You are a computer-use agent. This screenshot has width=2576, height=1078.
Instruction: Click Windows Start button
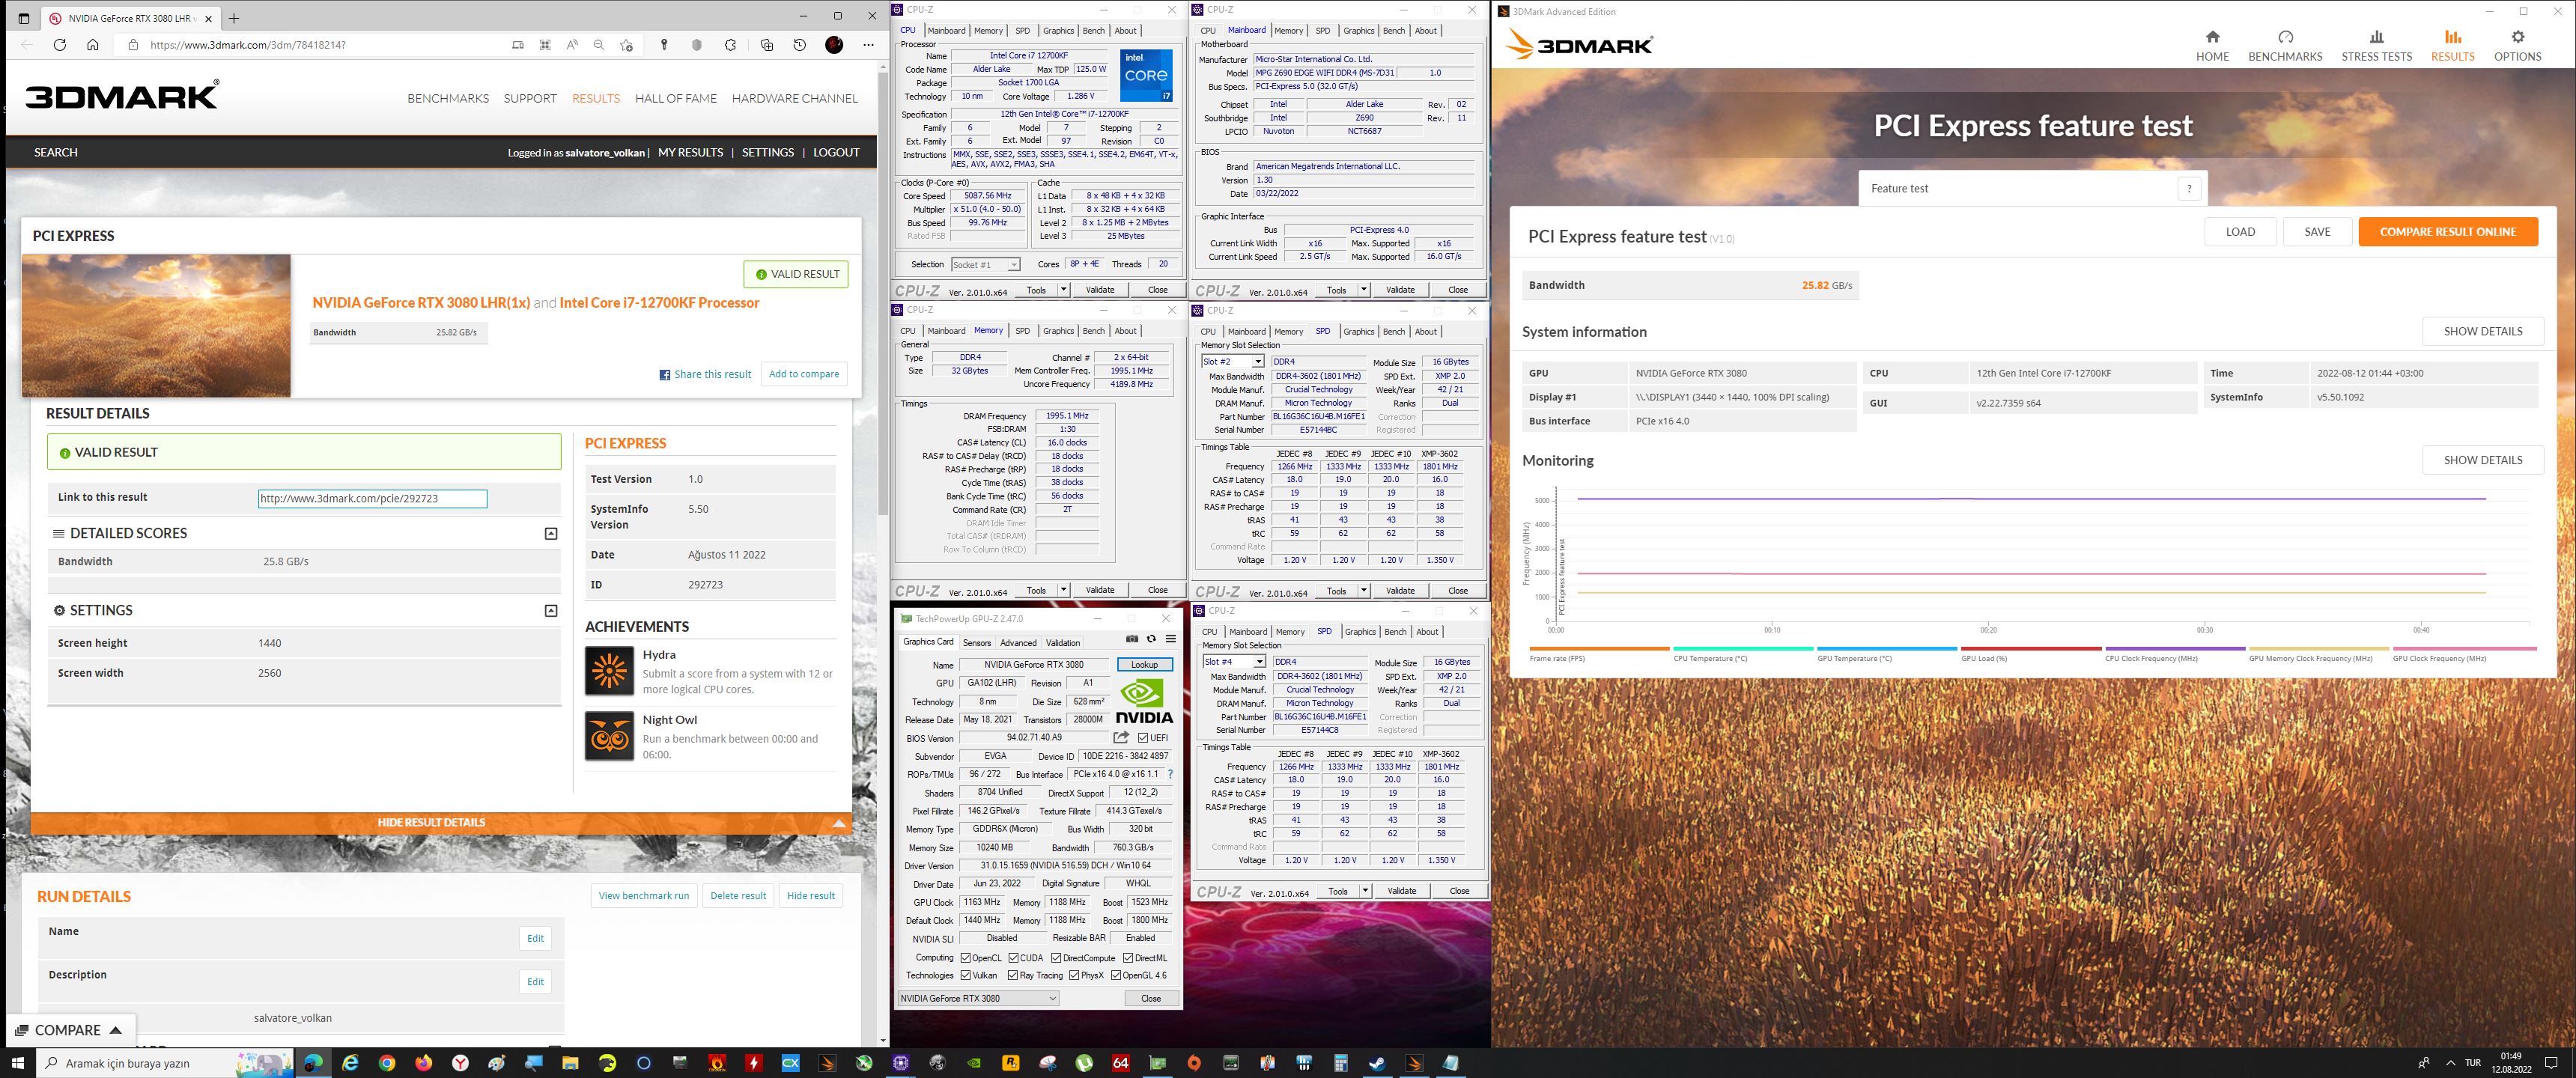click(18, 1063)
